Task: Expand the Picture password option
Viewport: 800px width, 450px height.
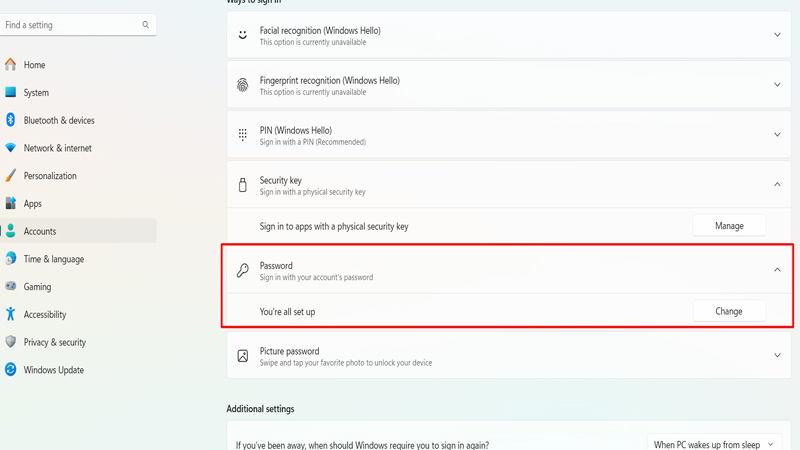Action: pos(777,356)
